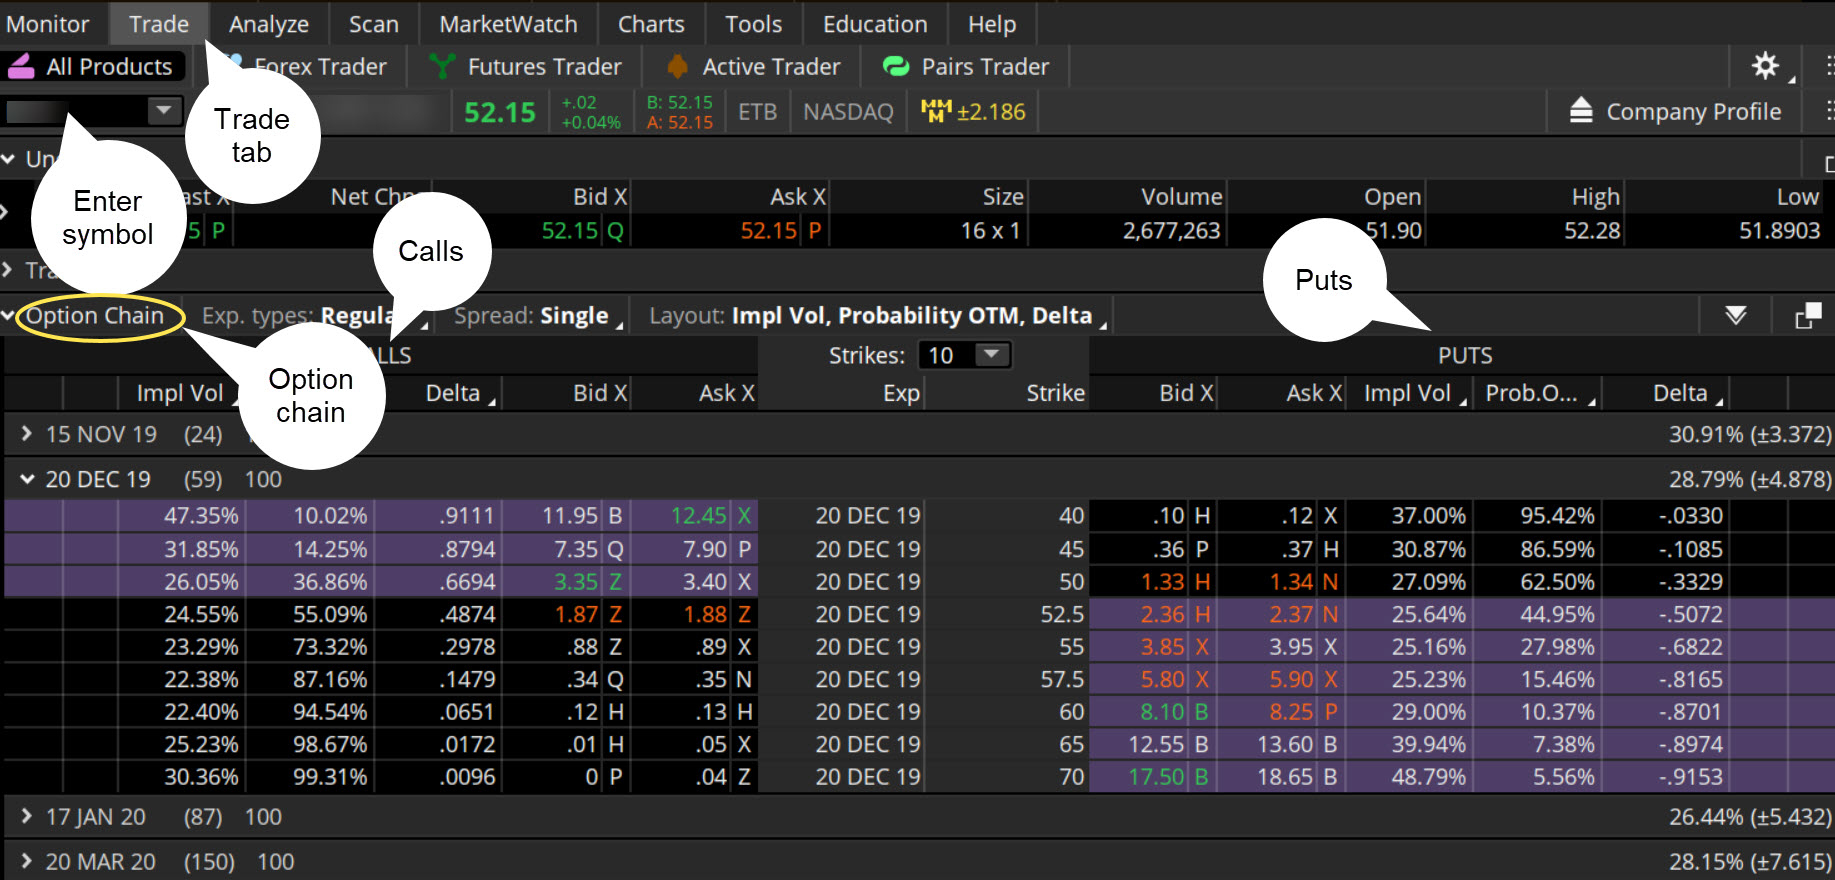Image resolution: width=1835 pixels, height=880 pixels.
Task: Expand the 15 NOV 19 expiration
Action: point(27,434)
